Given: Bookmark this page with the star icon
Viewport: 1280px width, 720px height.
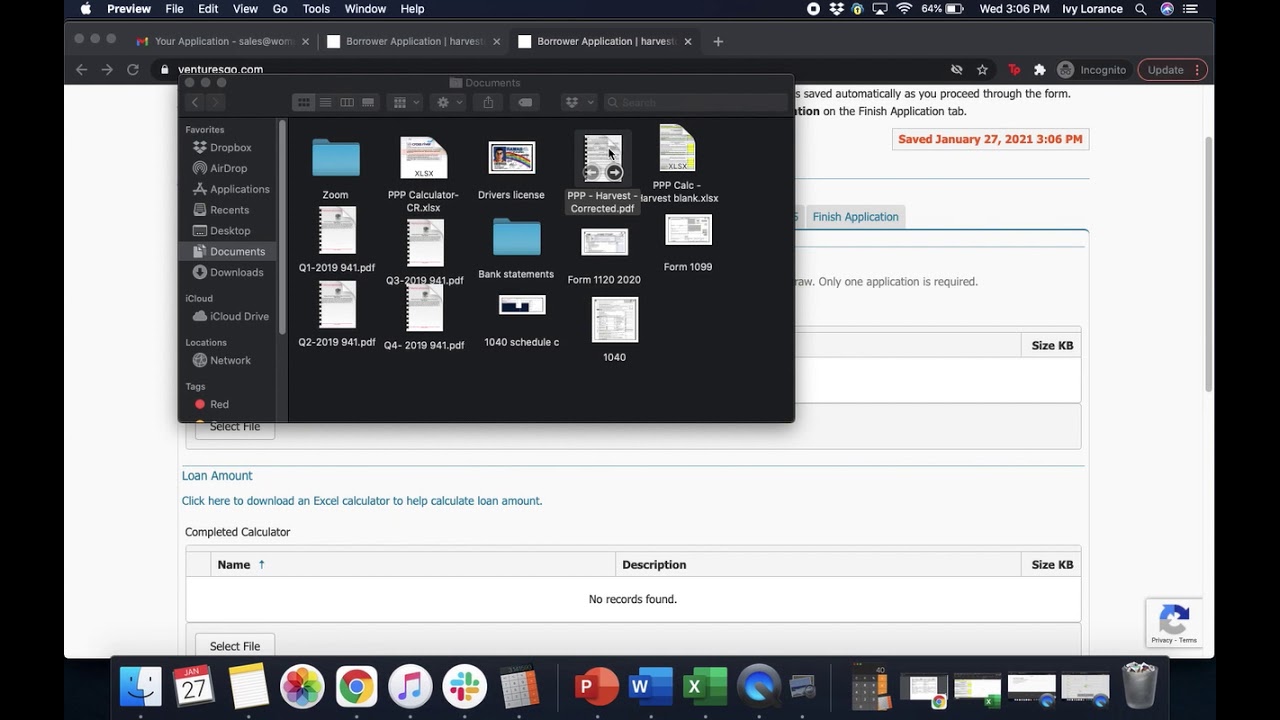Looking at the screenshot, I should click(x=983, y=70).
